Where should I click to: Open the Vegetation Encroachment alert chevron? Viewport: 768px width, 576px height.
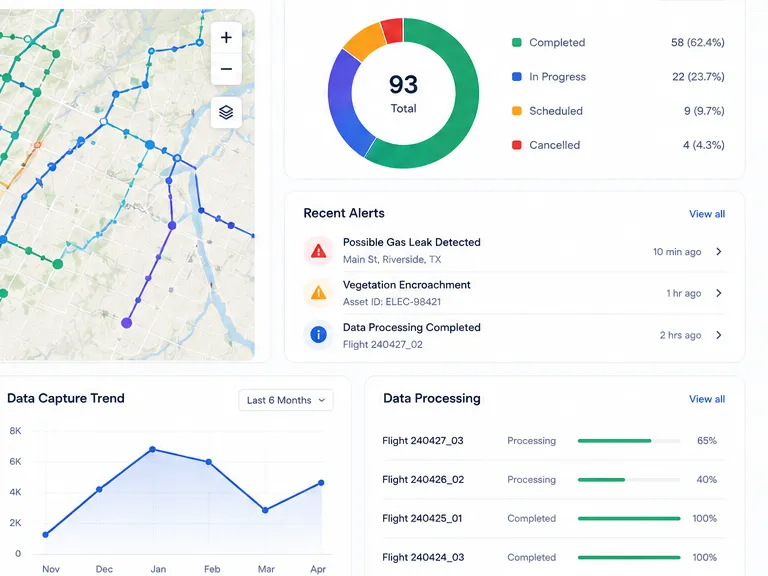click(719, 293)
